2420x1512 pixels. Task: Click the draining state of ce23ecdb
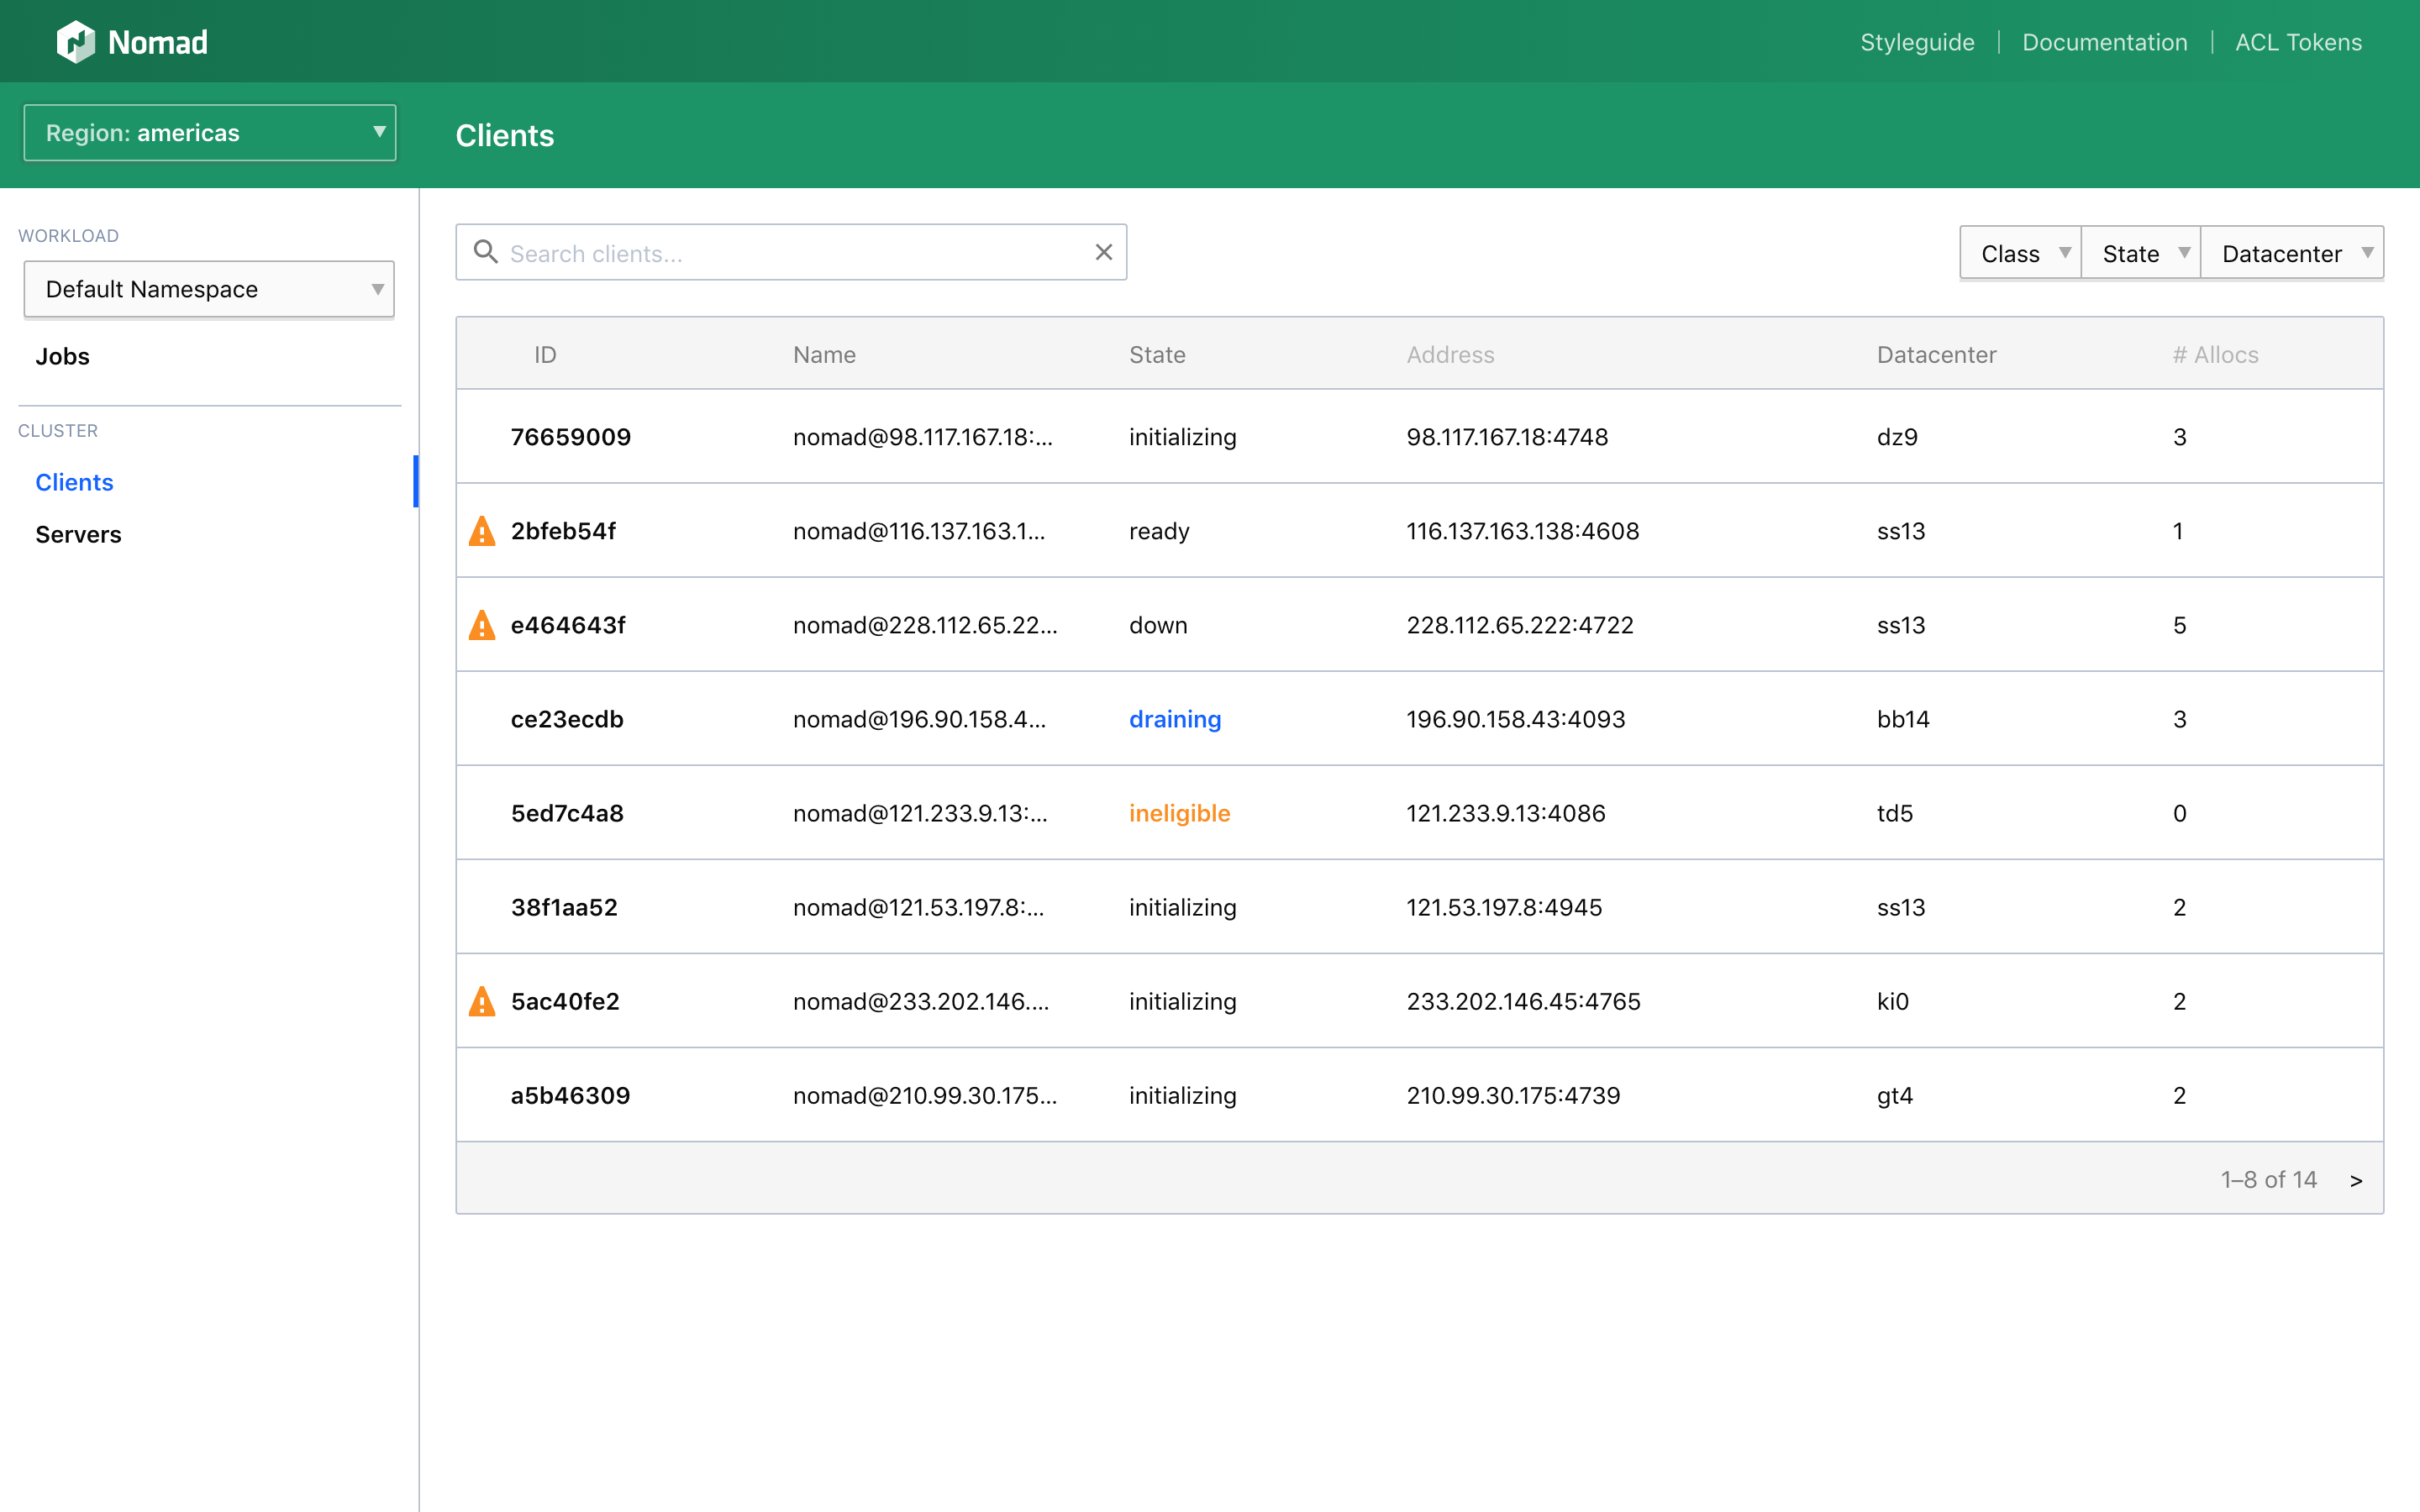(1175, 719)
